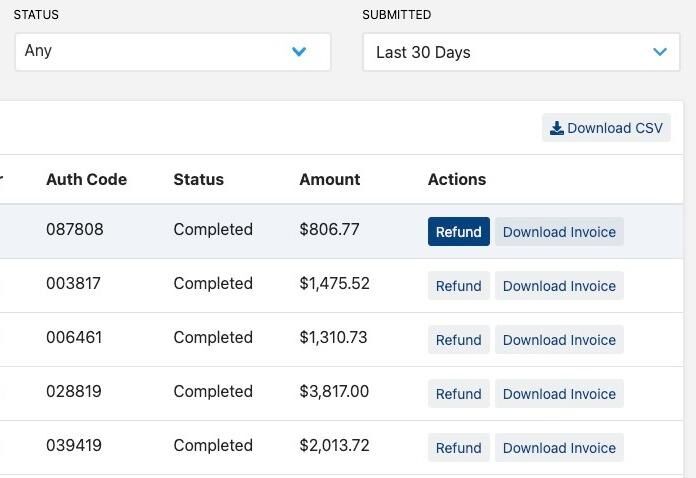Click the Auth Code column header
Image resolution: width=696 pixels, height=478 pixels.
click(x=87, y=179)
